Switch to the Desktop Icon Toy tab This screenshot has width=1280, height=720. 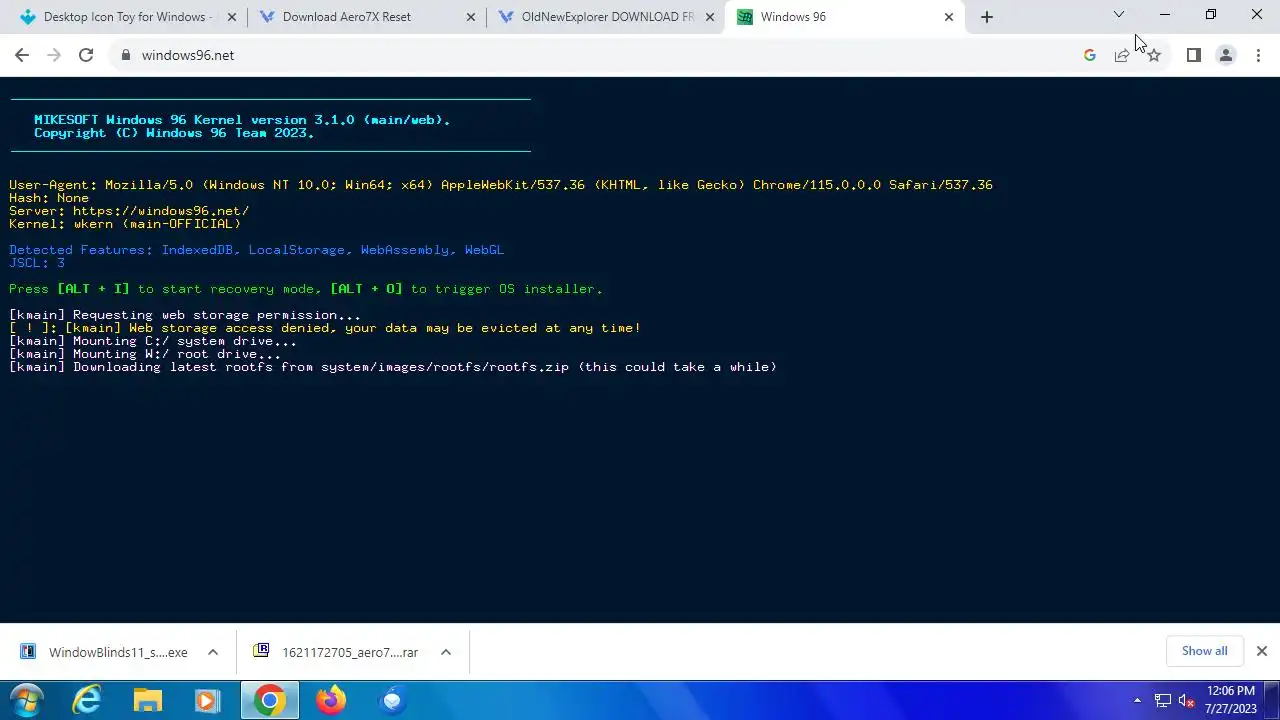click(125, 17)
